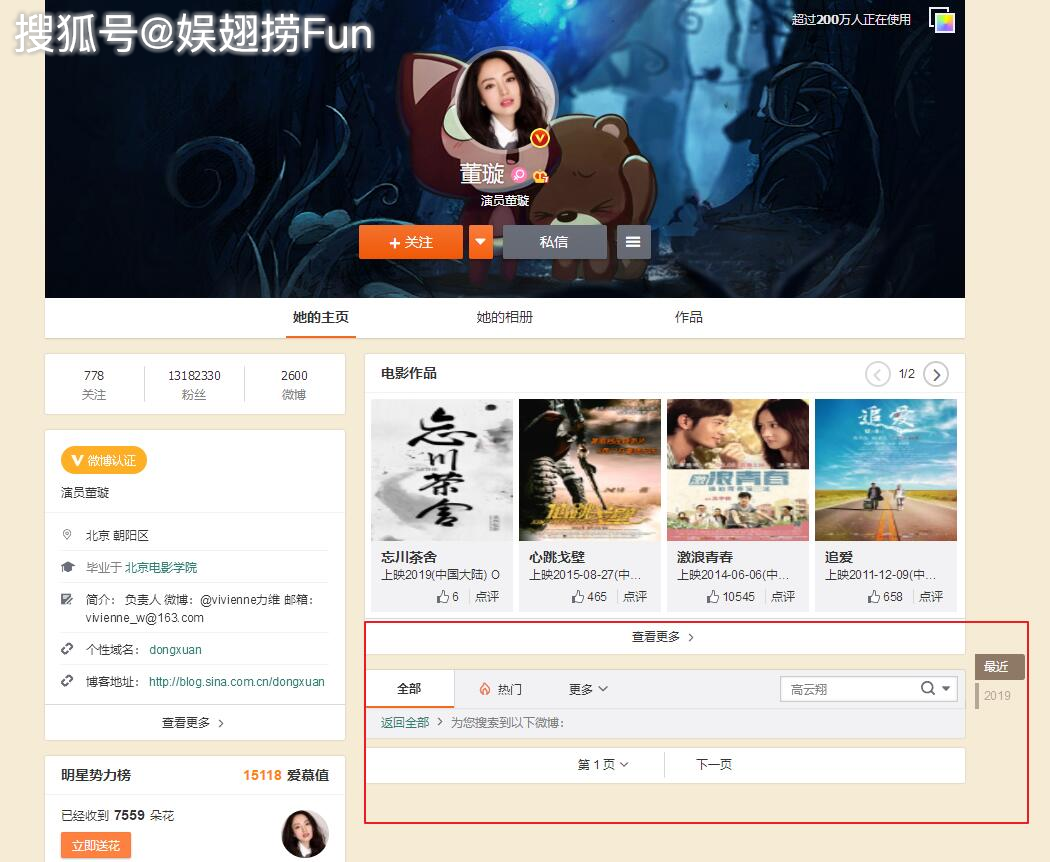
Task: Jump to the 2019 timeline marker
Action: 997,695
